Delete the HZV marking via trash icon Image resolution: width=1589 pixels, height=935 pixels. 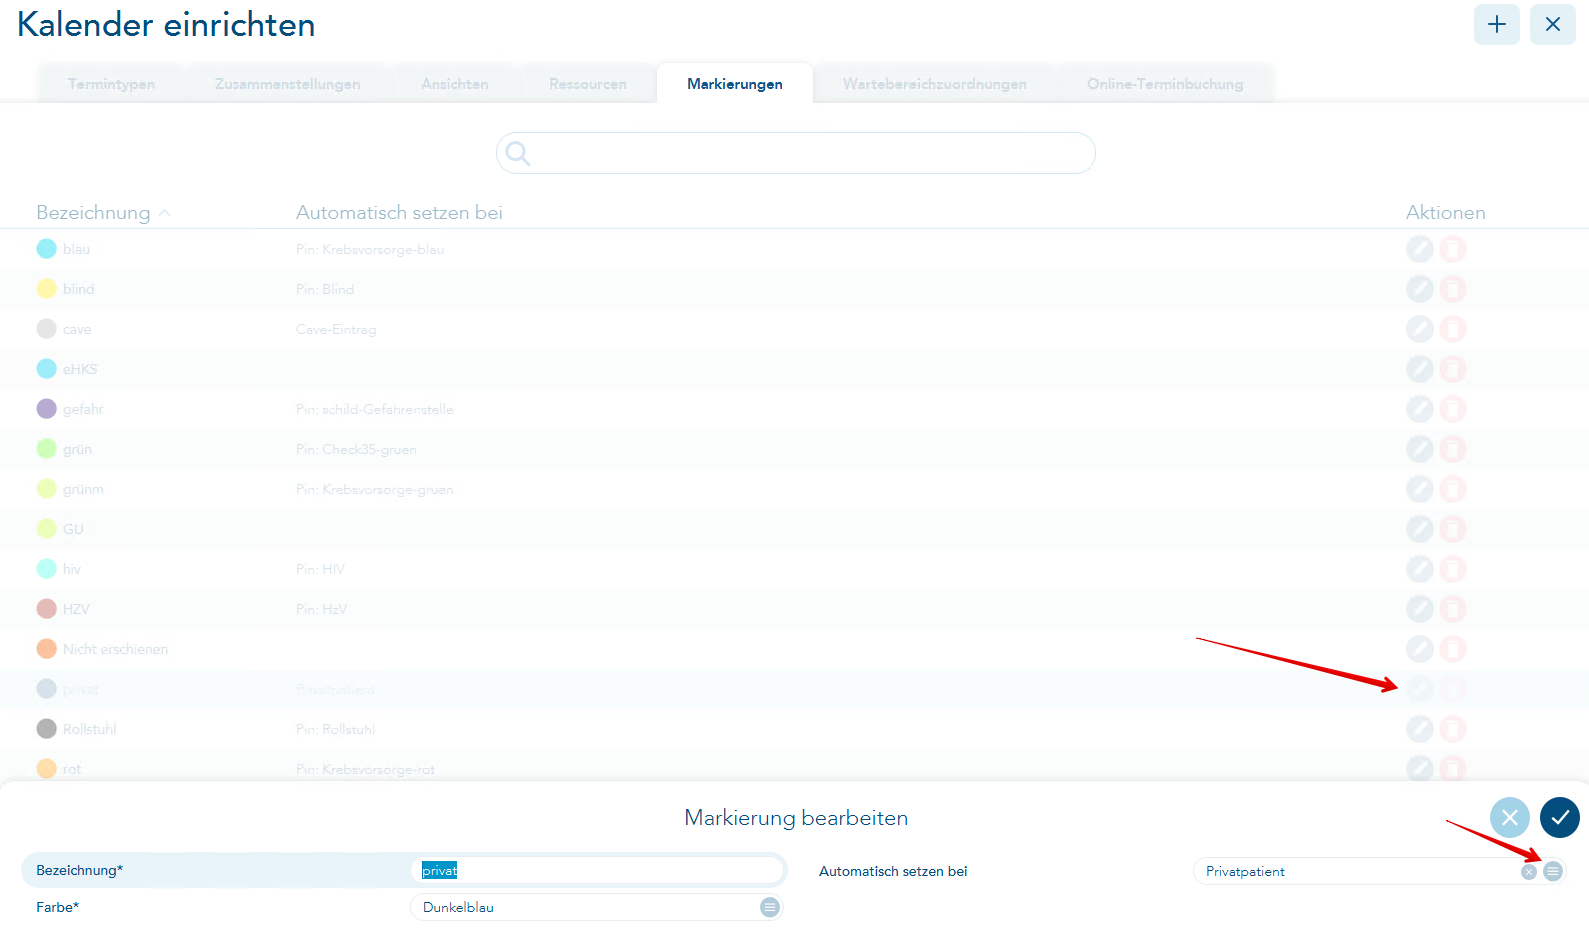point(1453,609)
